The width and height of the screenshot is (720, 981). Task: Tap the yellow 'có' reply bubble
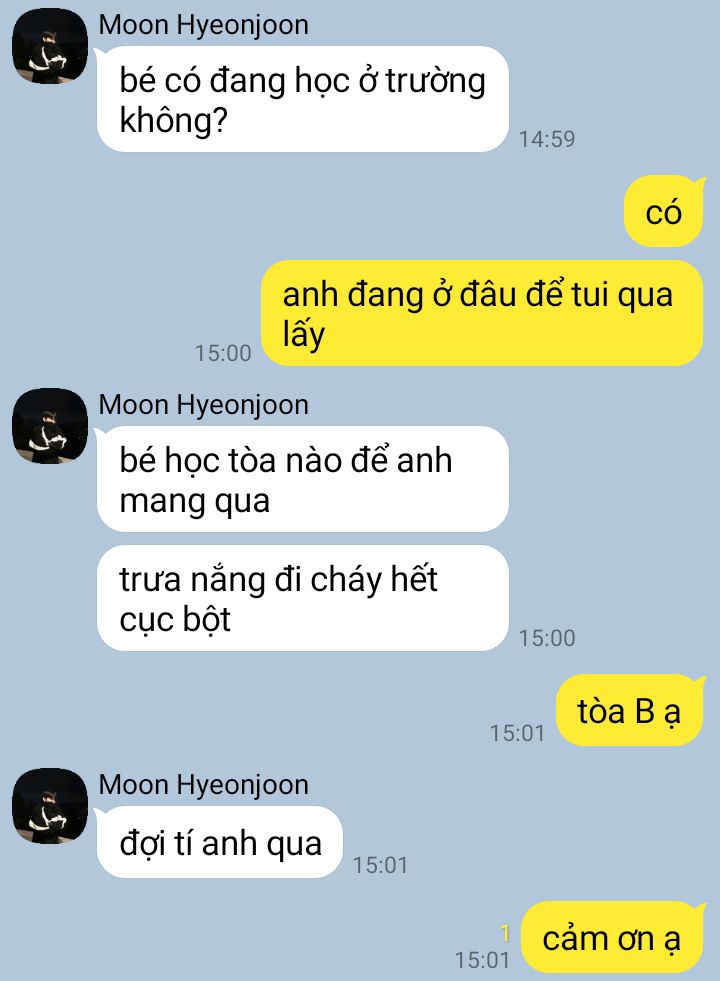pos(664,211)
